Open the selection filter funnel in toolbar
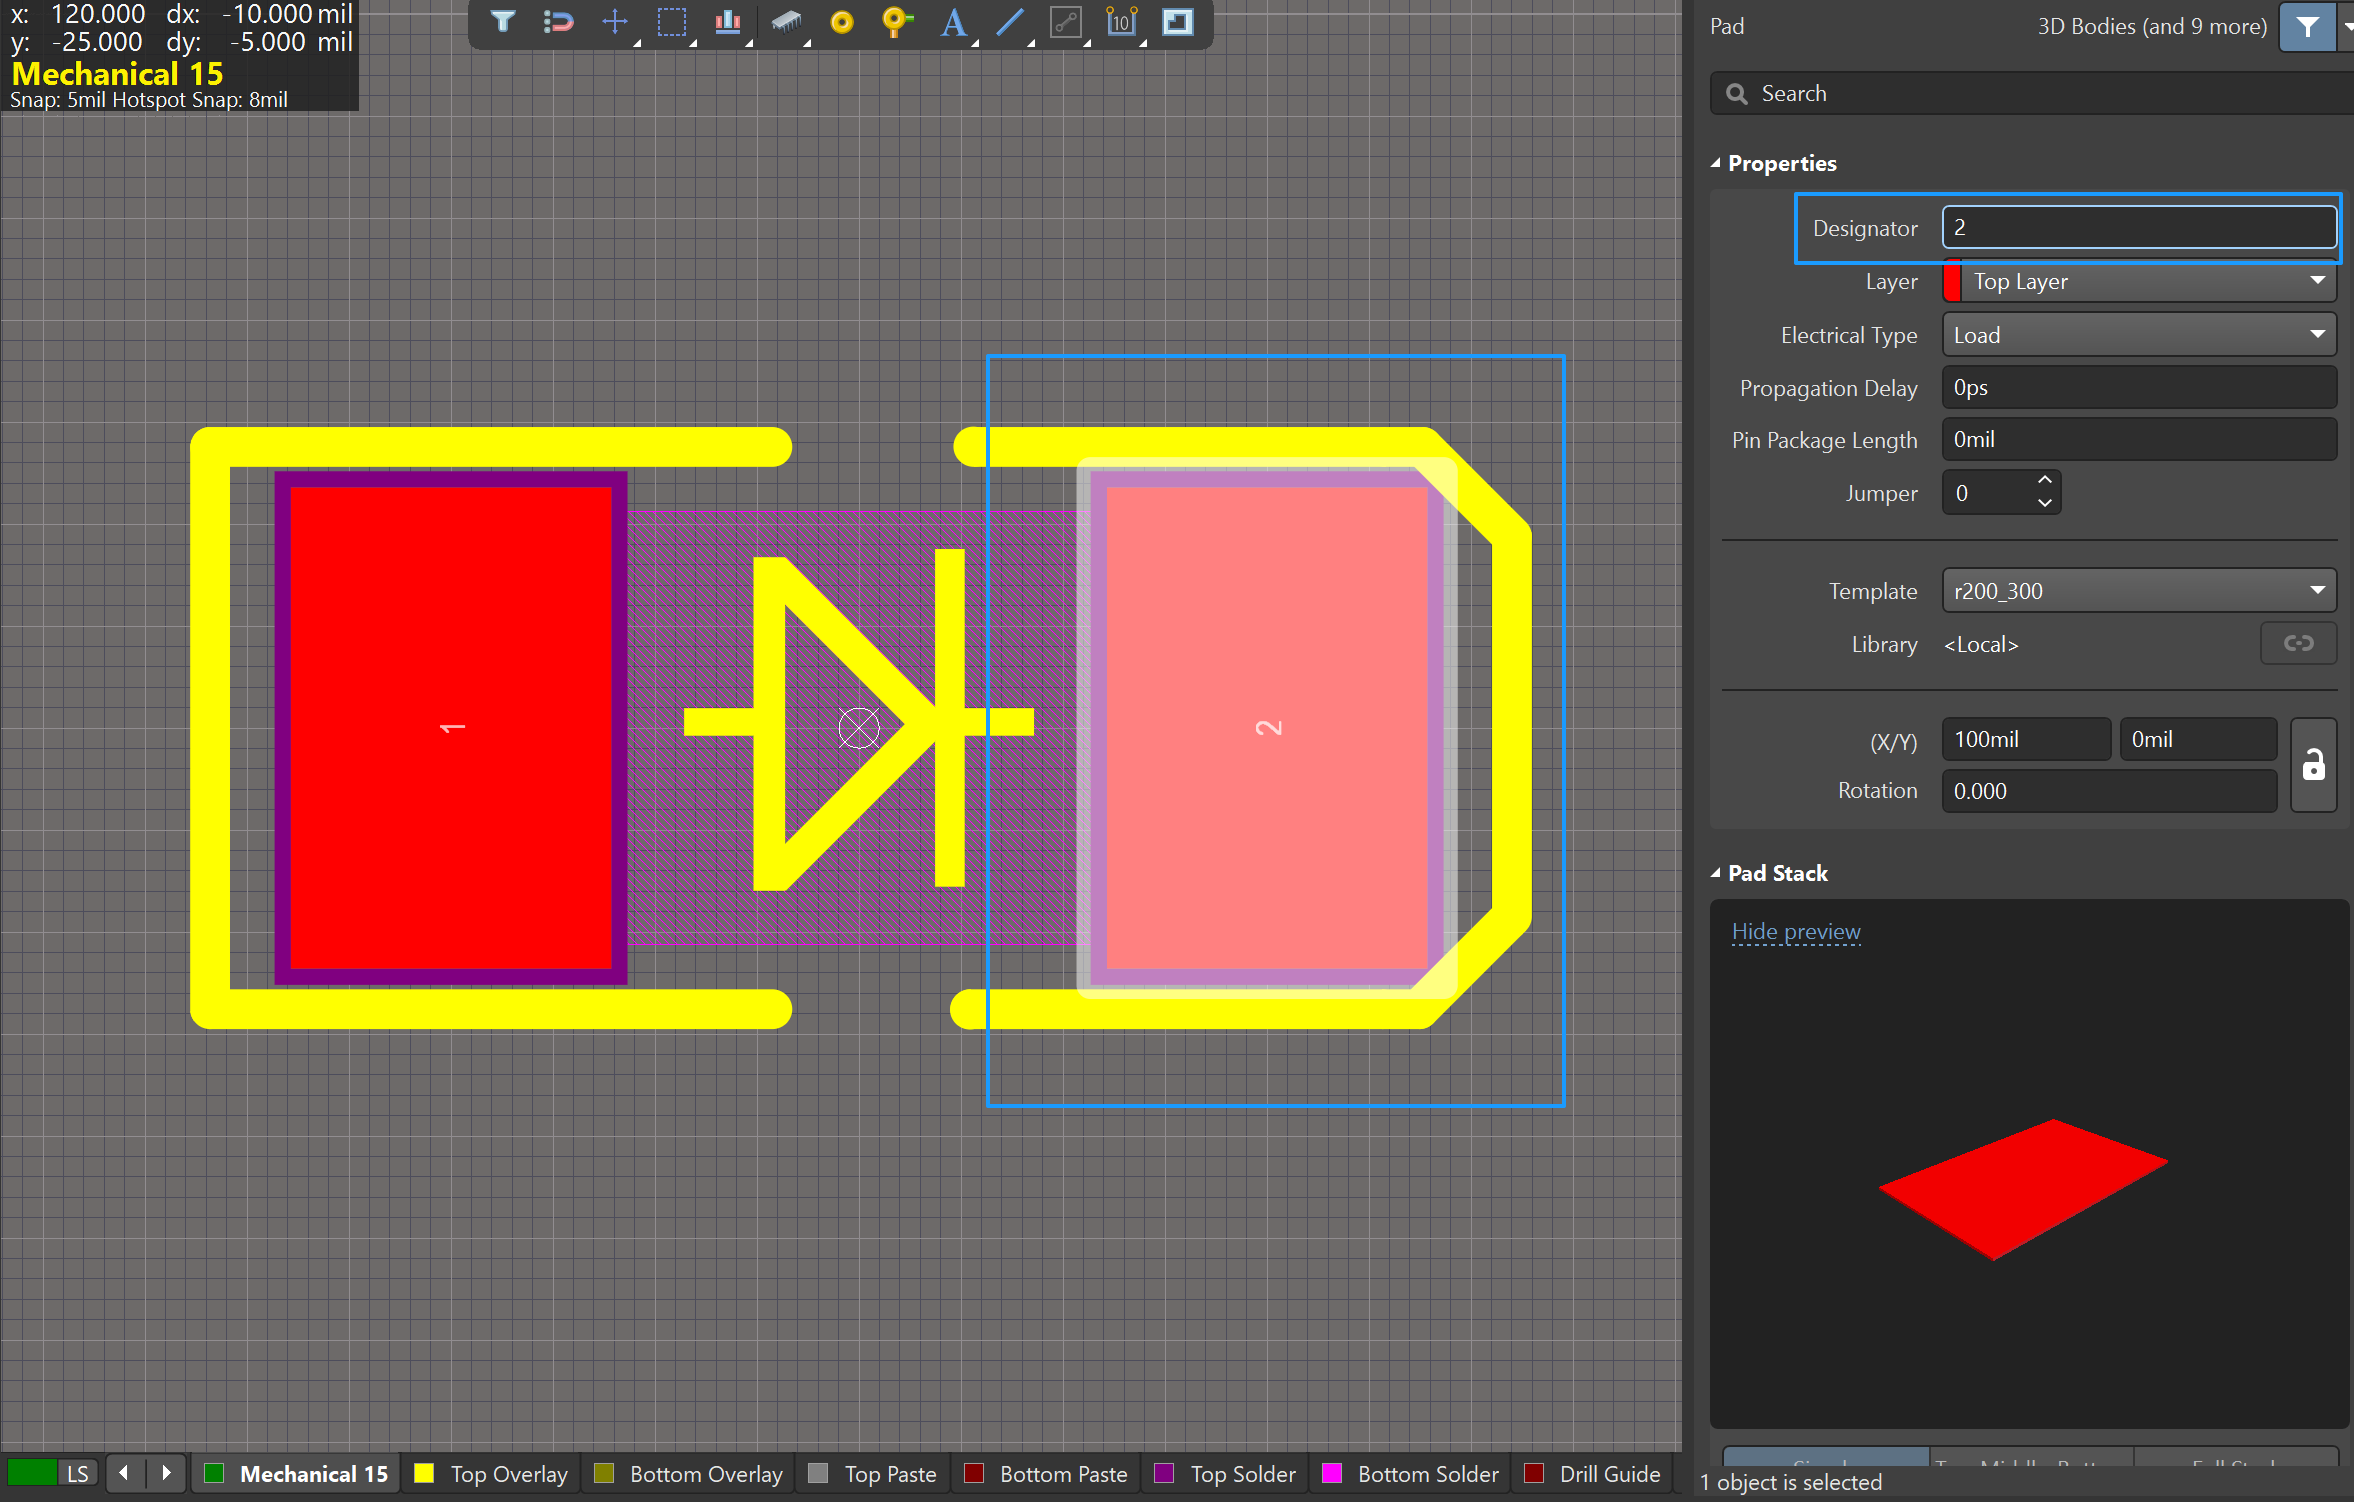The image size is (2354, 1502). pos(502,21)
